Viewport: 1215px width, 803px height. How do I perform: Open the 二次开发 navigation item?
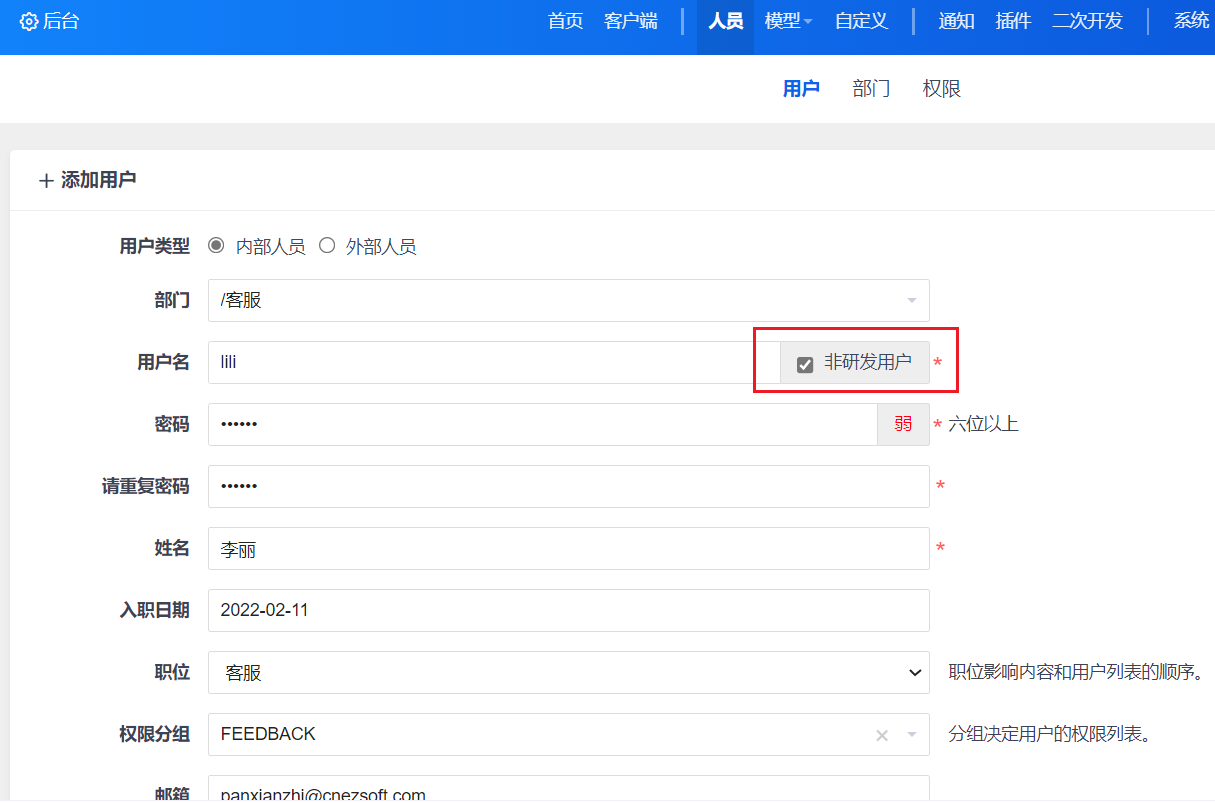(1087, 21)
